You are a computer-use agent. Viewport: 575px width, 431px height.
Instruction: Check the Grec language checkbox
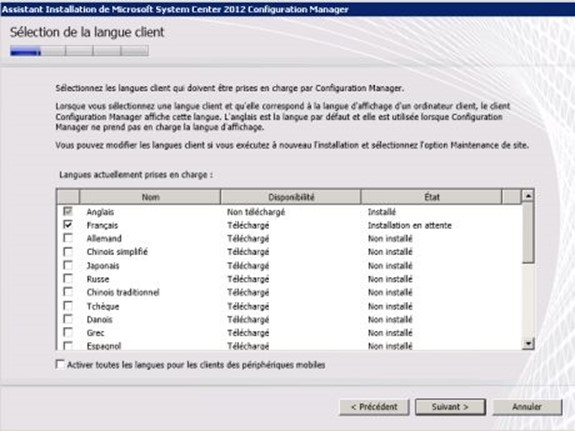click(x=68, y=333)
